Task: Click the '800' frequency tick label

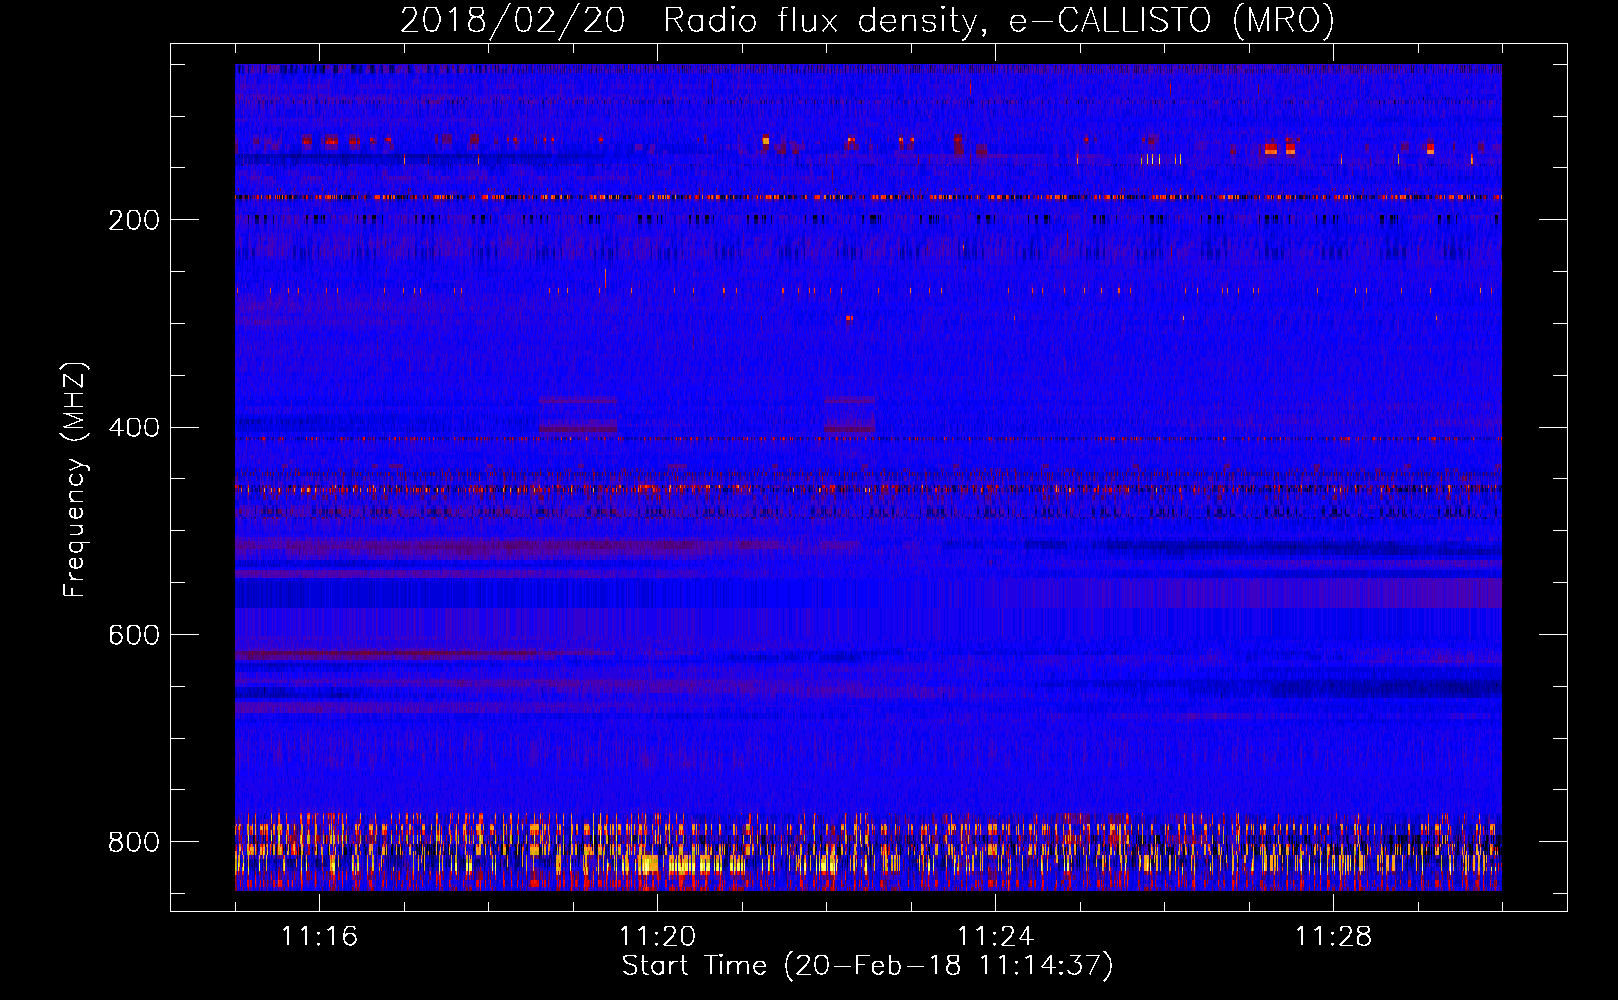Action: tap(134, 842)
